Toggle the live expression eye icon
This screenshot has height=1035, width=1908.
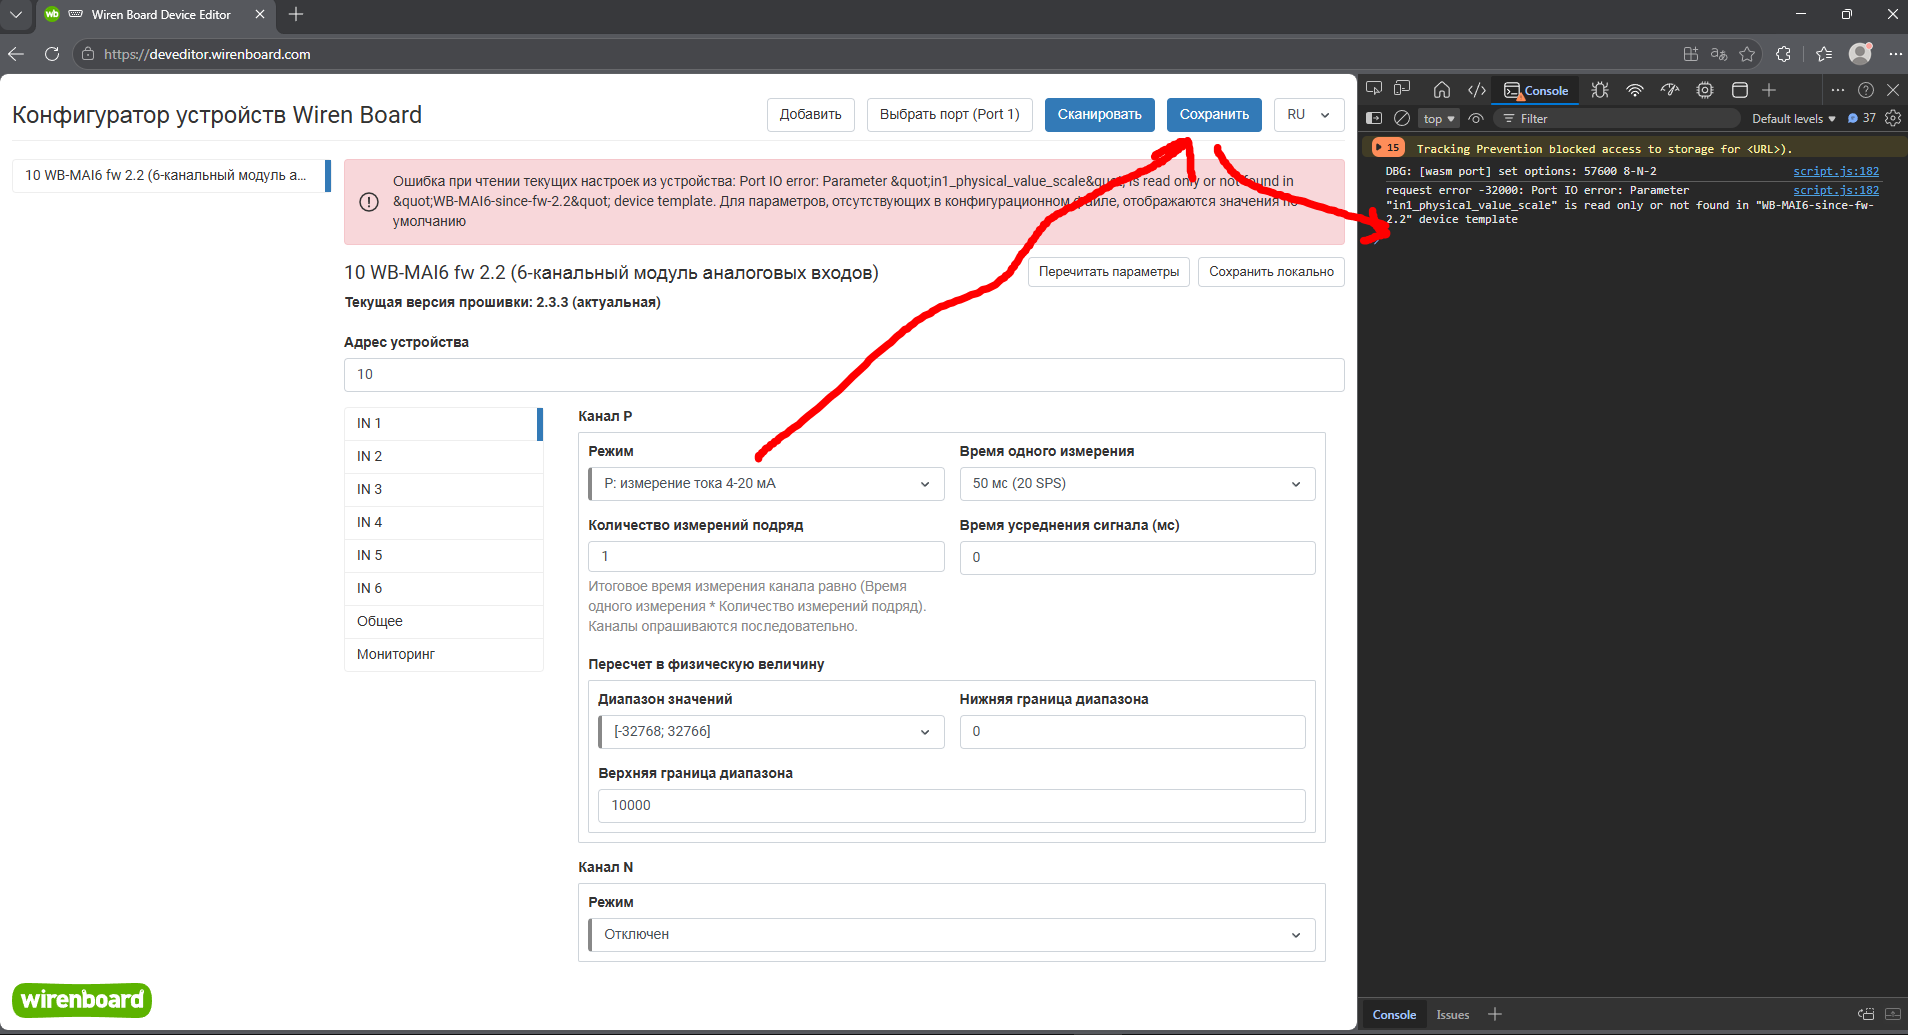[x=1476, y=118]
